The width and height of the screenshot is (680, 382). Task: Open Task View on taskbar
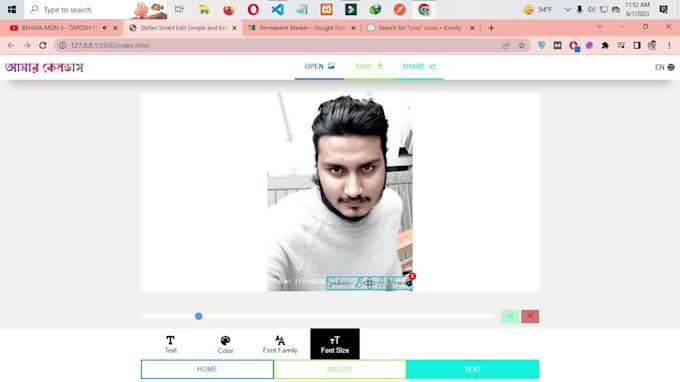179,9
